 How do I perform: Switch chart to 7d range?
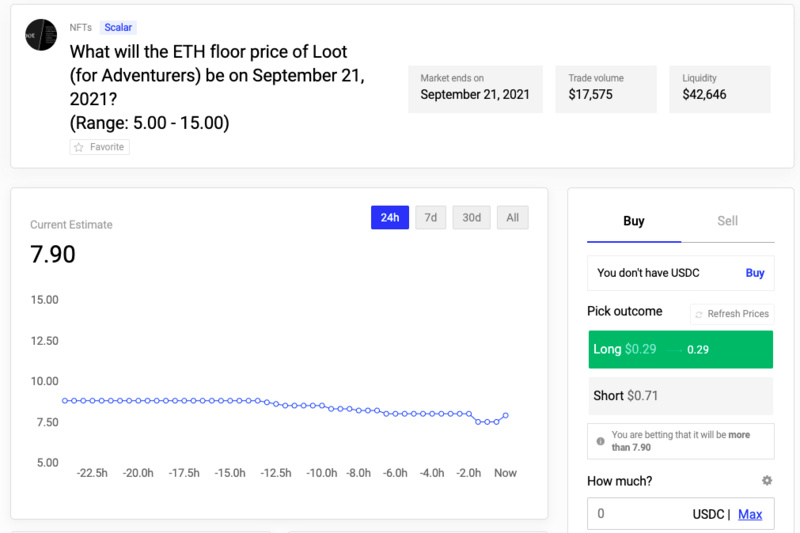(x=431, y=218)
